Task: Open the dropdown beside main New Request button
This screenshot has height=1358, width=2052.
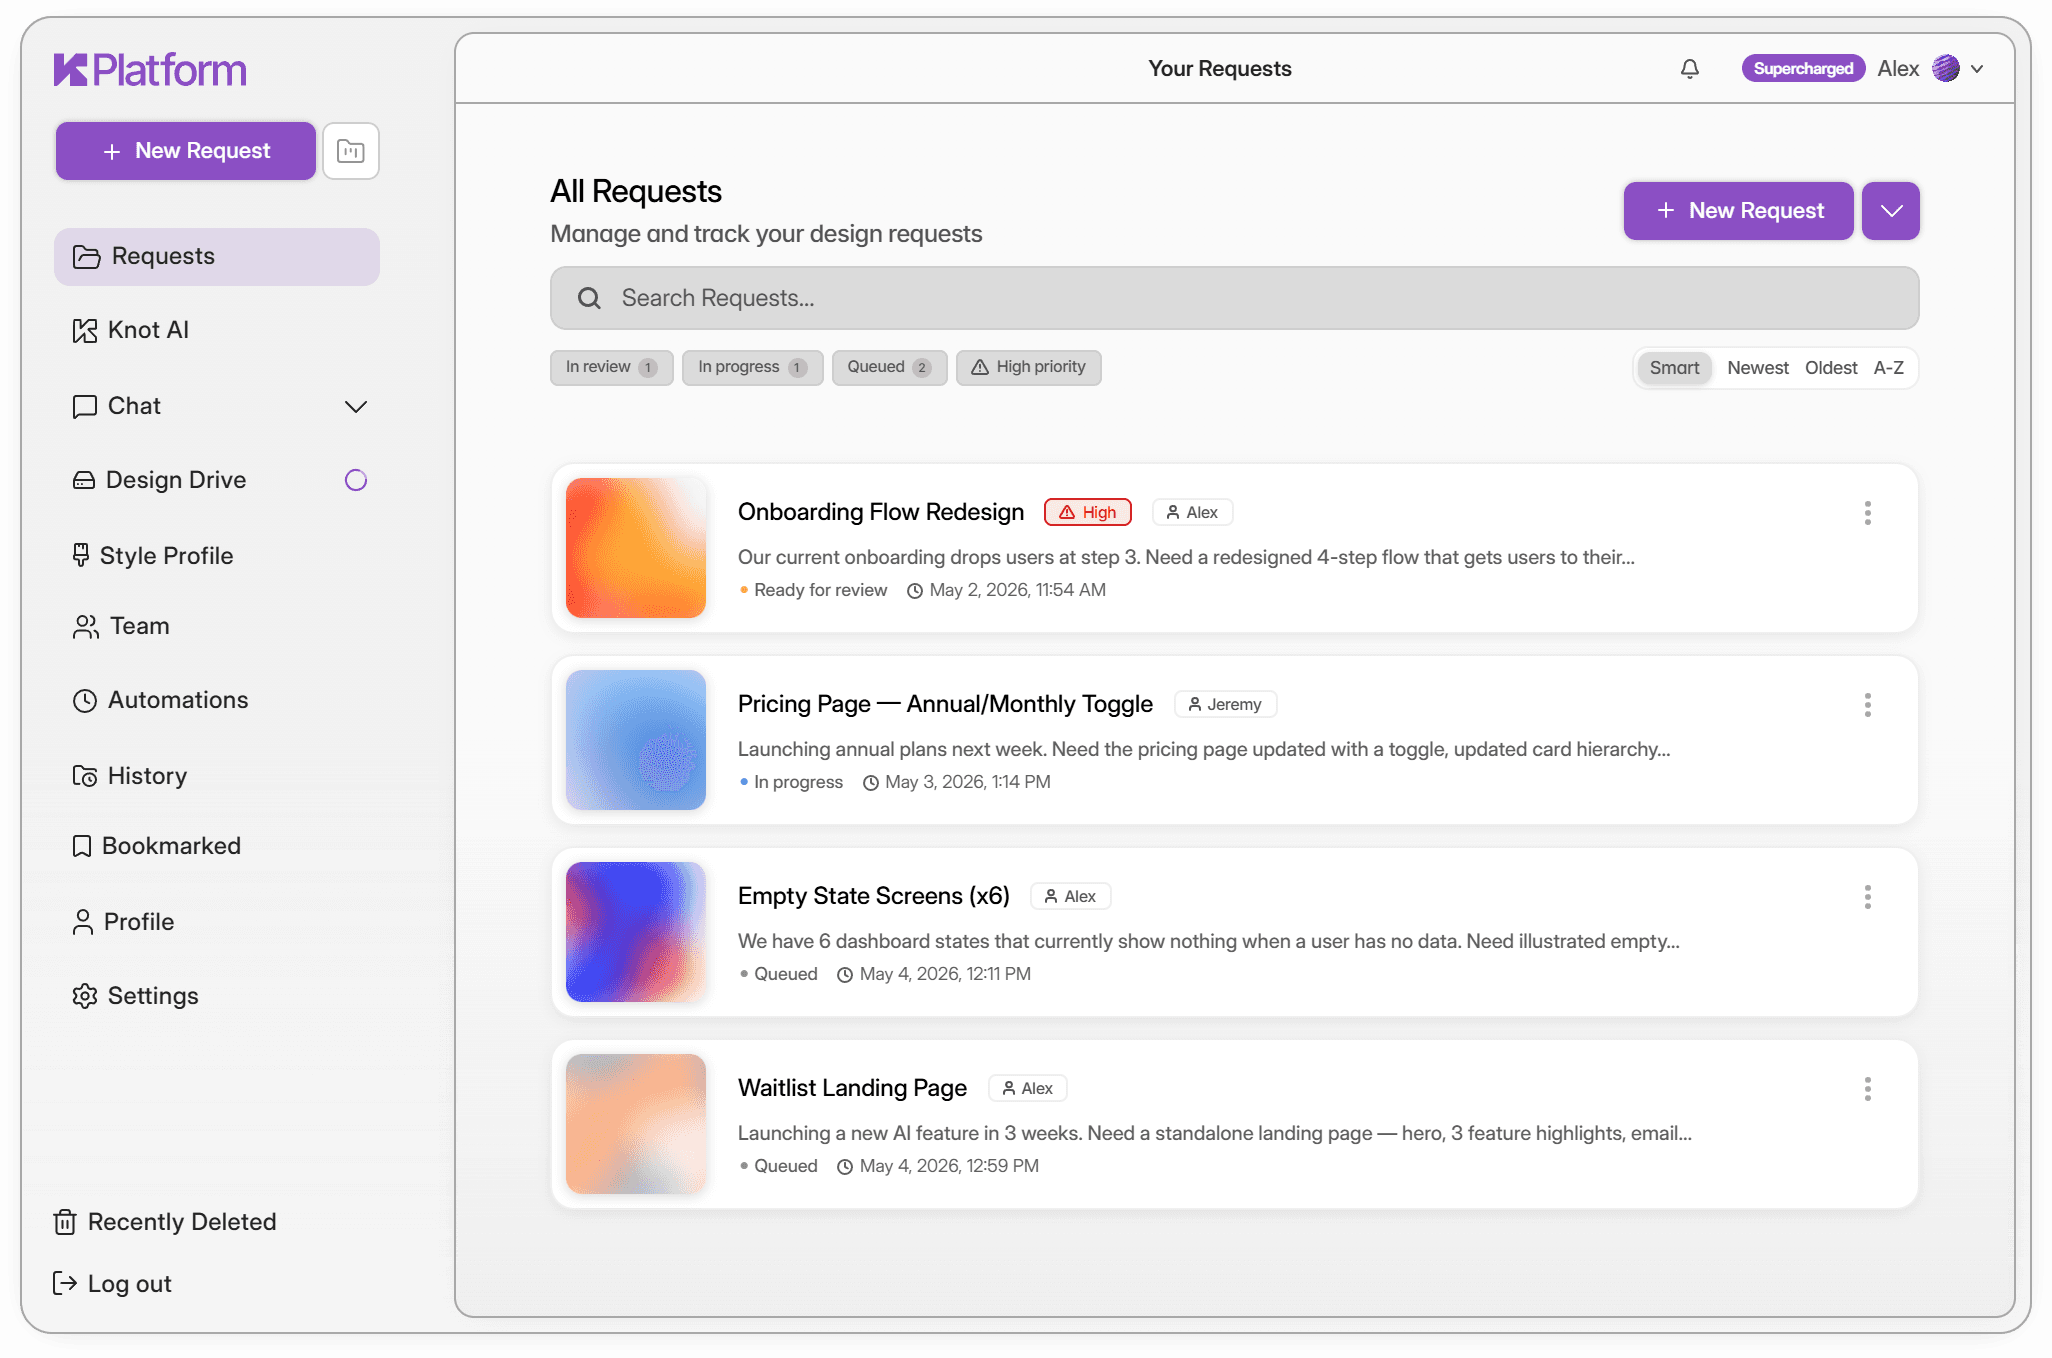Action: (1891, 211)
